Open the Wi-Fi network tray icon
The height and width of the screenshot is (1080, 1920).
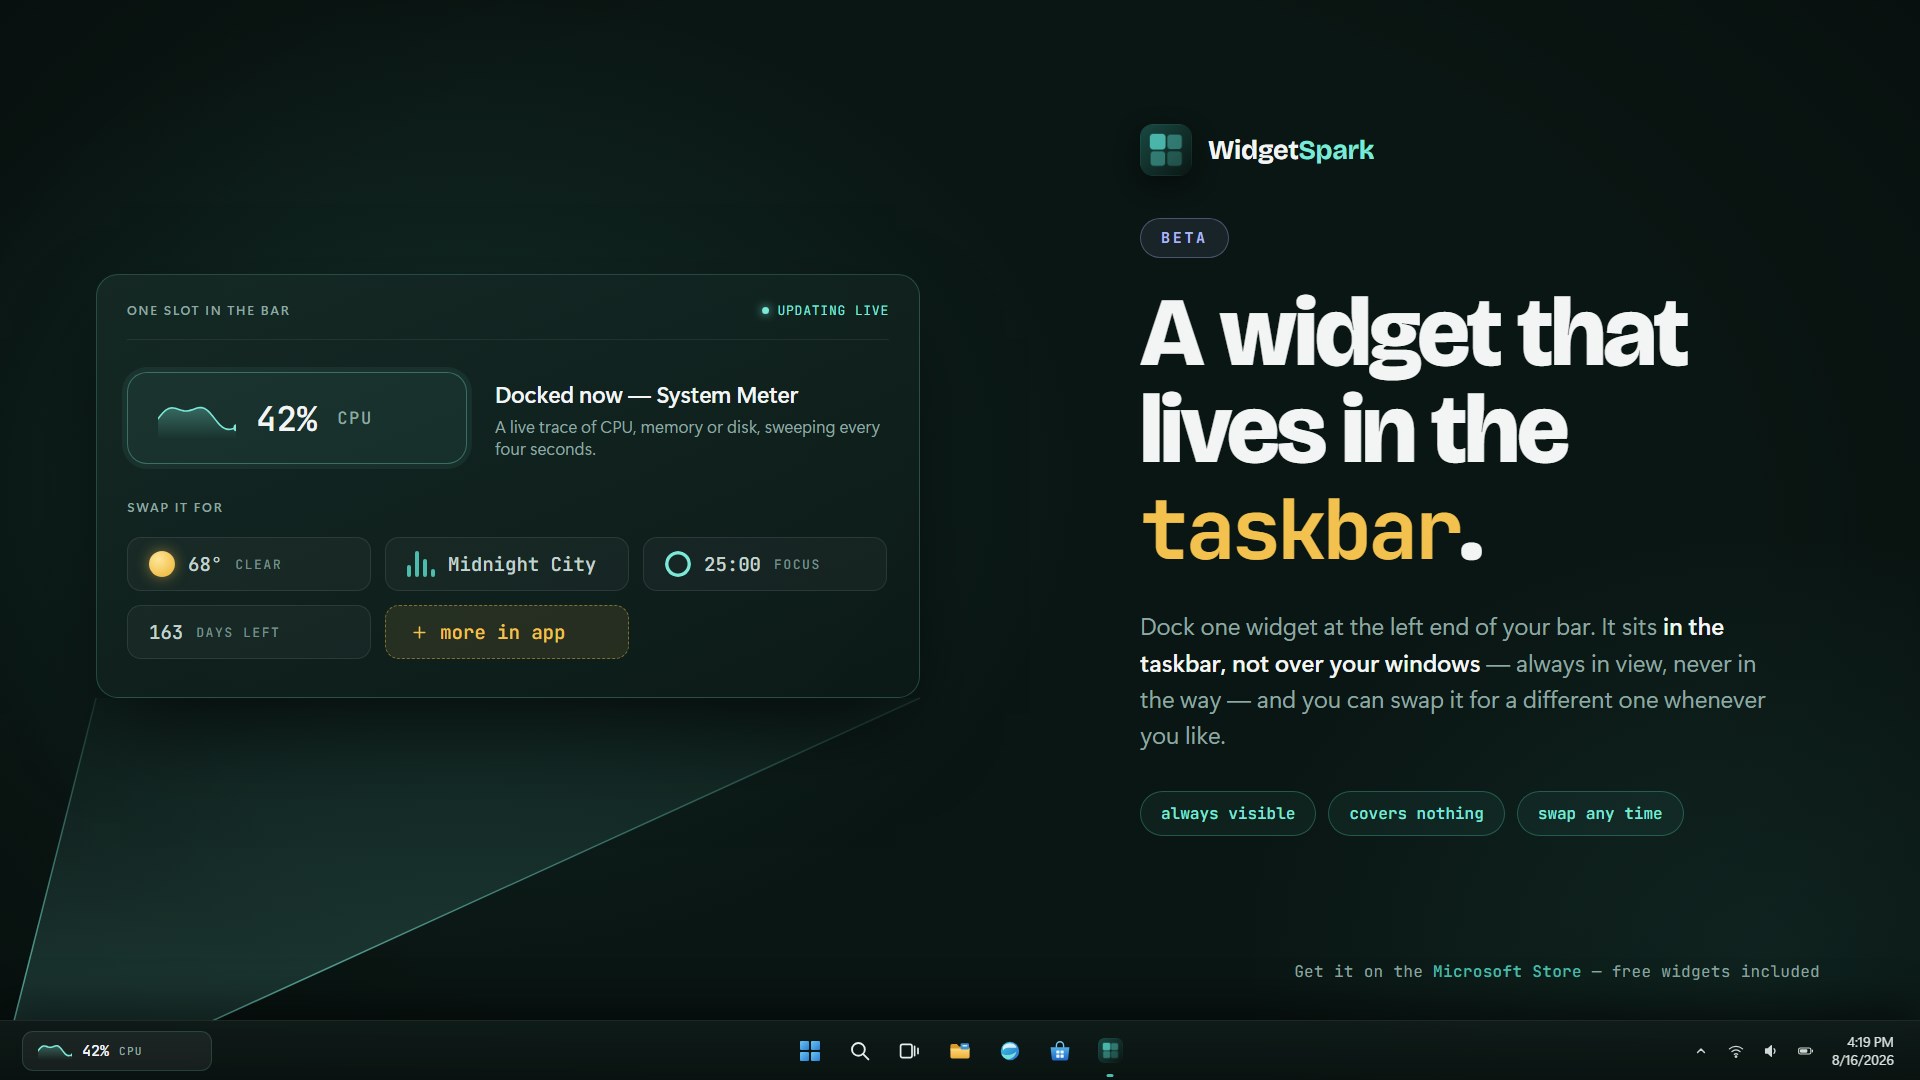[x=1736, y=1051]
